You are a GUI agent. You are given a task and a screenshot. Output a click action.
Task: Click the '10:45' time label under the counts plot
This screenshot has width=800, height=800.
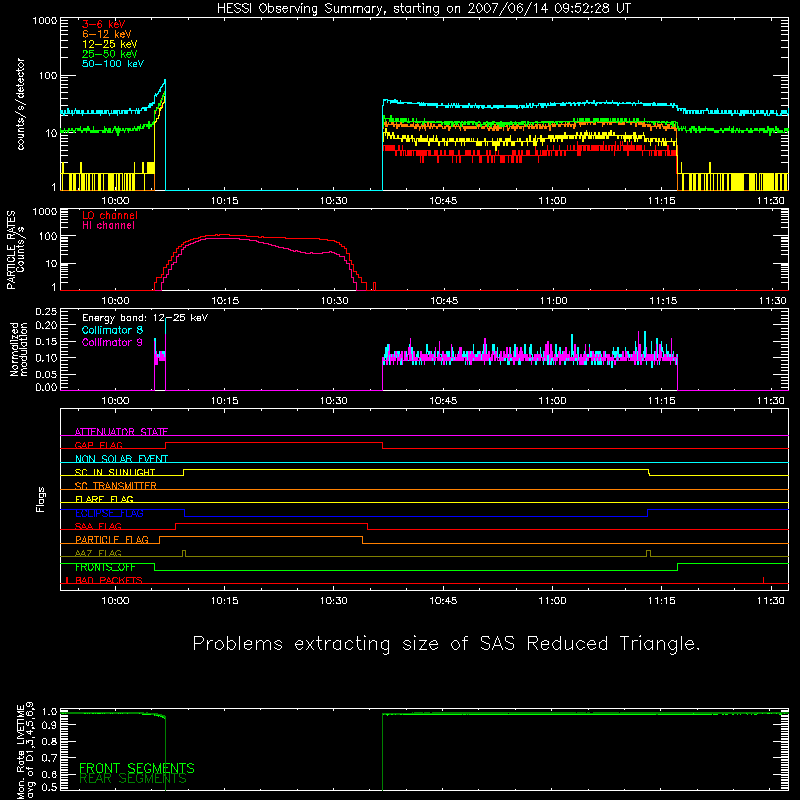[443, 201]
